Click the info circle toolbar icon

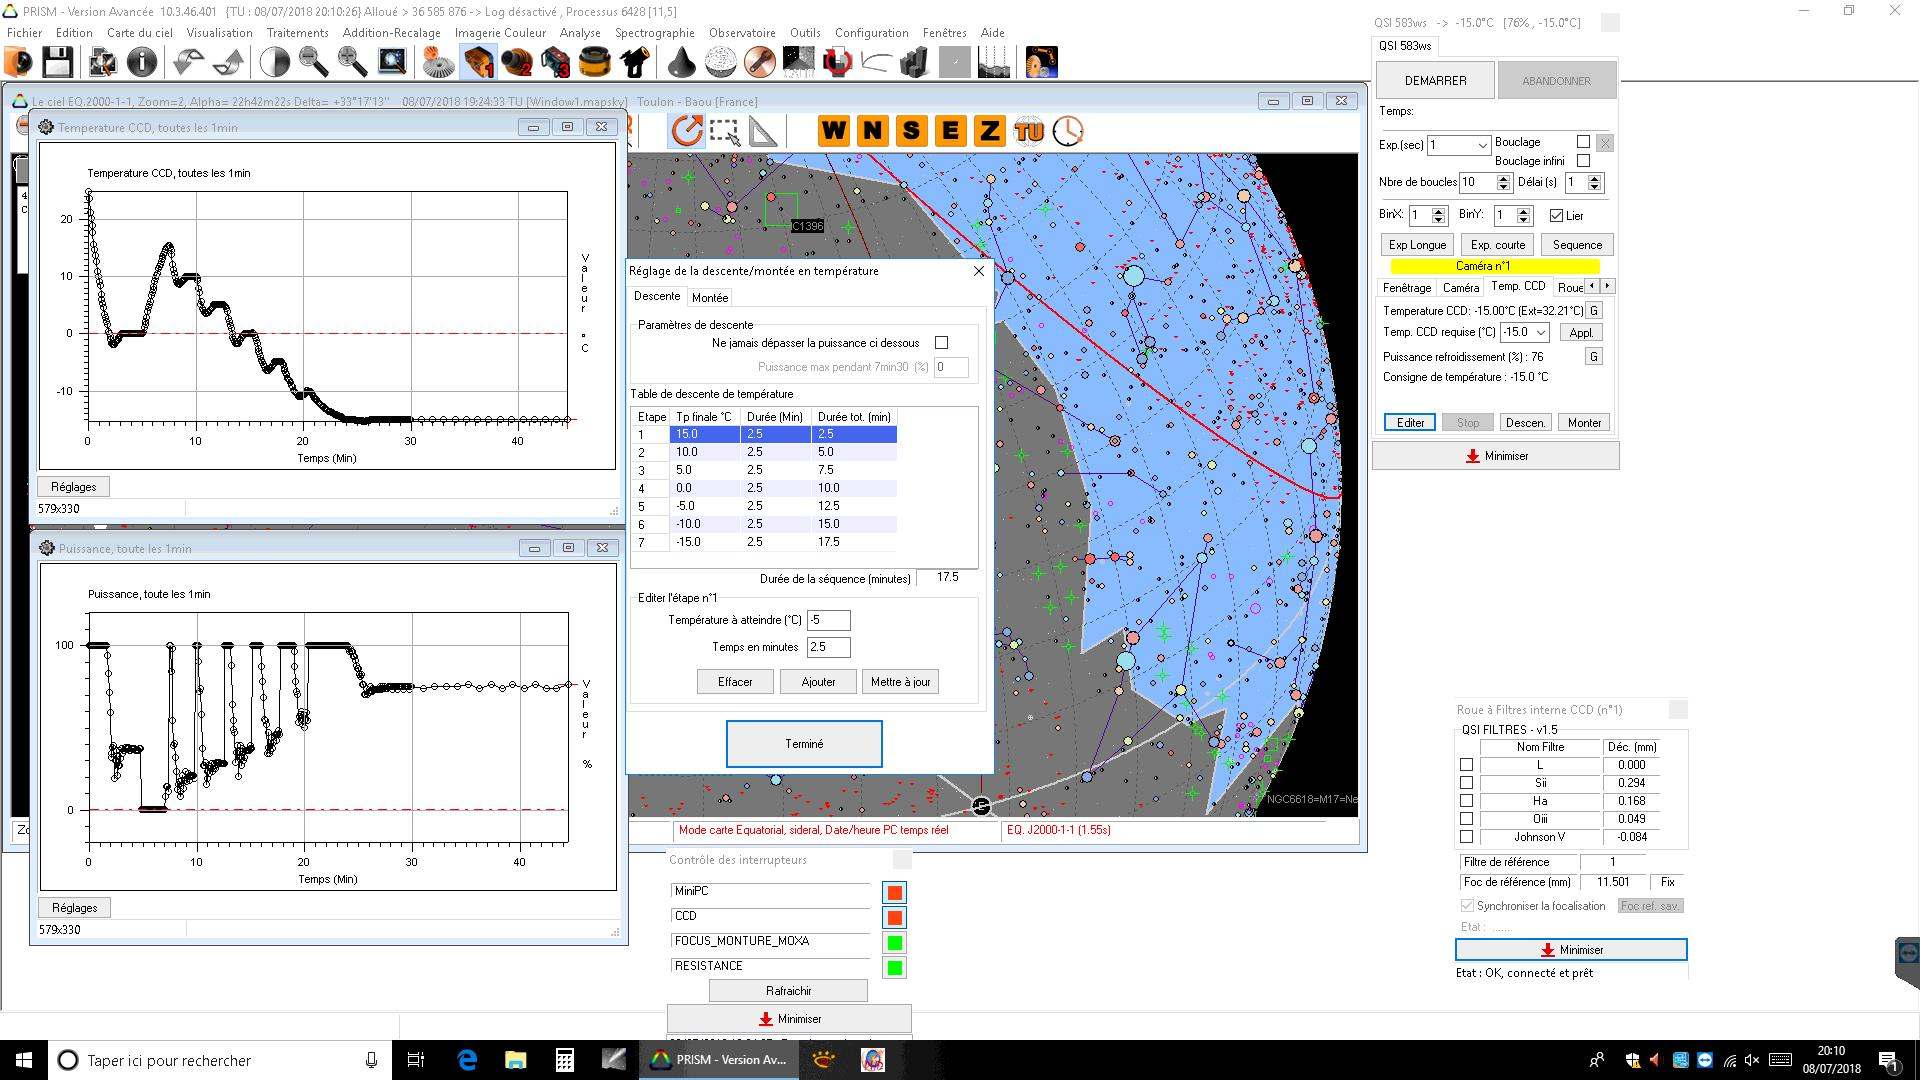pos(142,62)
